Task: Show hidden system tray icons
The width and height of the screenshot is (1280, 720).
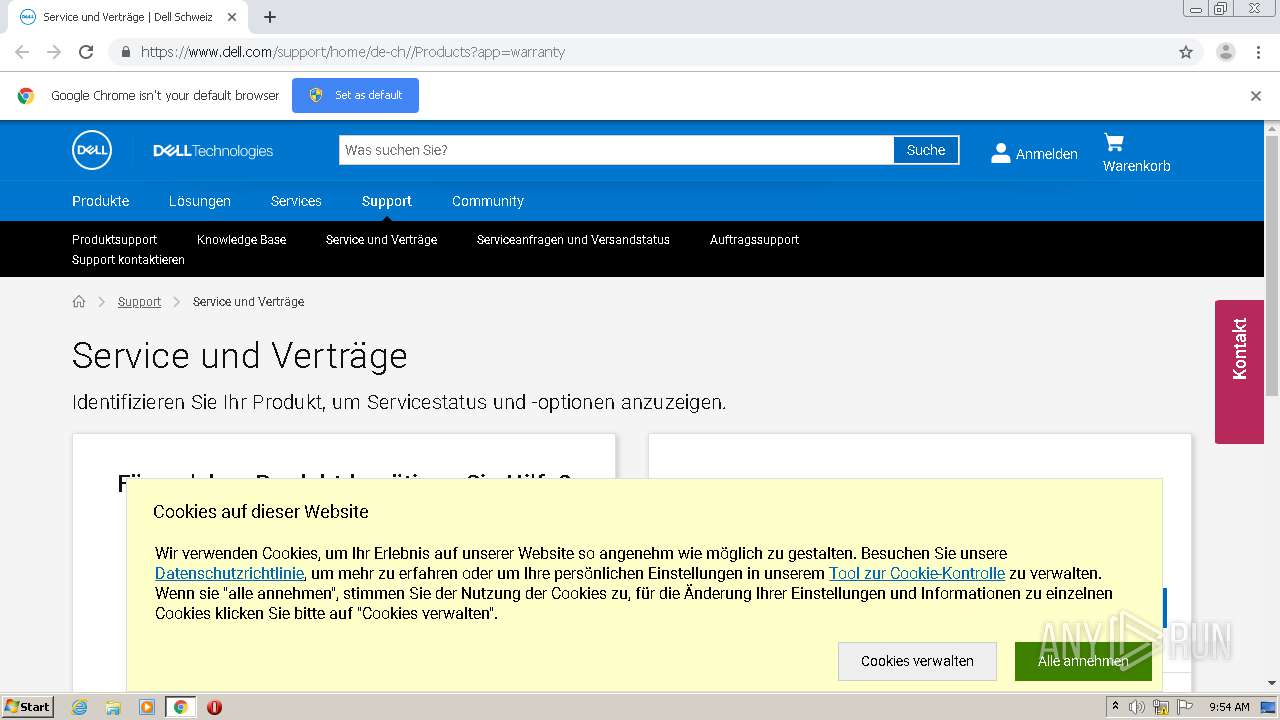Action: tap(1115, 707)
